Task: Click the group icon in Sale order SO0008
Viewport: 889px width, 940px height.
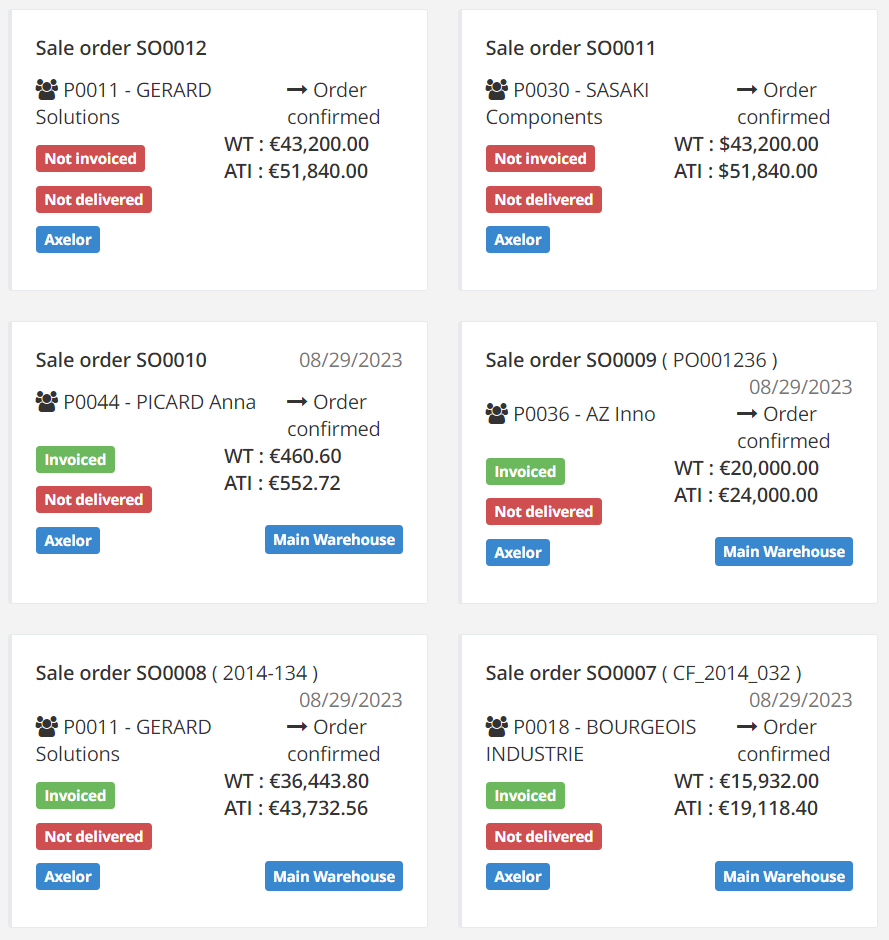Action: point(47,727)
